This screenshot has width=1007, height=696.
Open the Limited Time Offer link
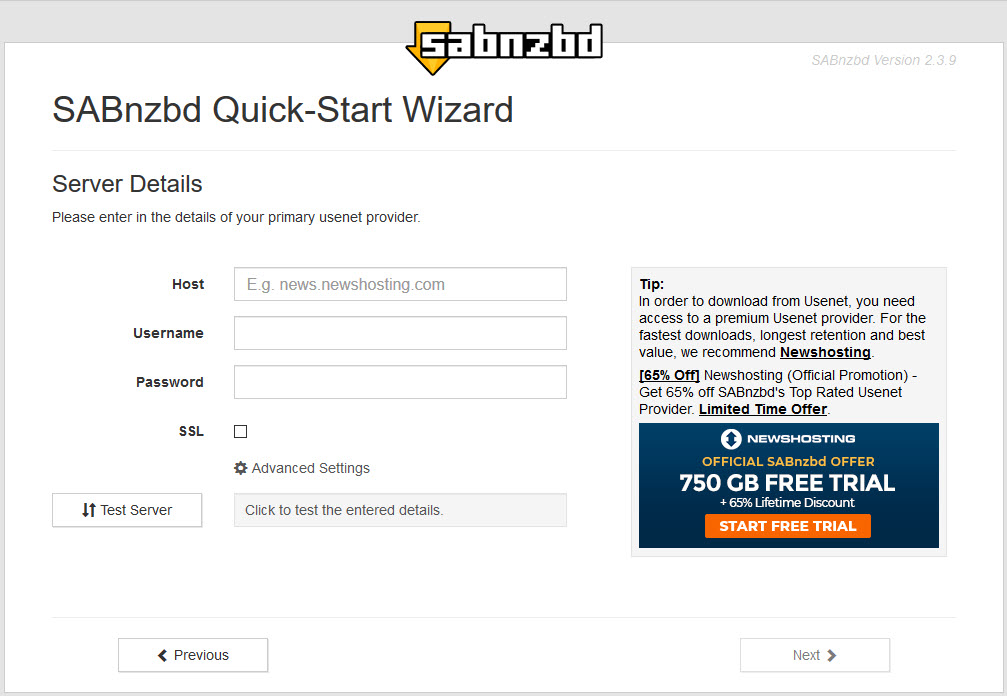tap(763, 409)
